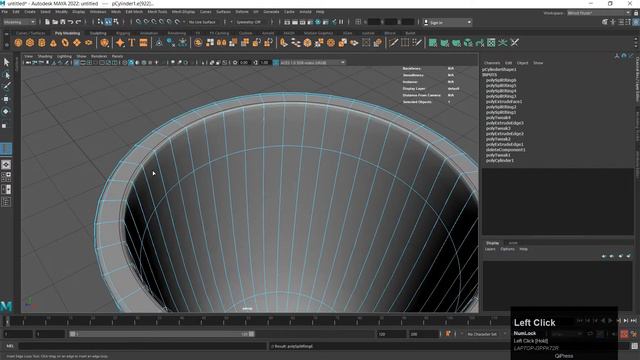Create a polygon plane from the shelf
The width and height of the screenshot is (640, 360).
coord(77,42)
